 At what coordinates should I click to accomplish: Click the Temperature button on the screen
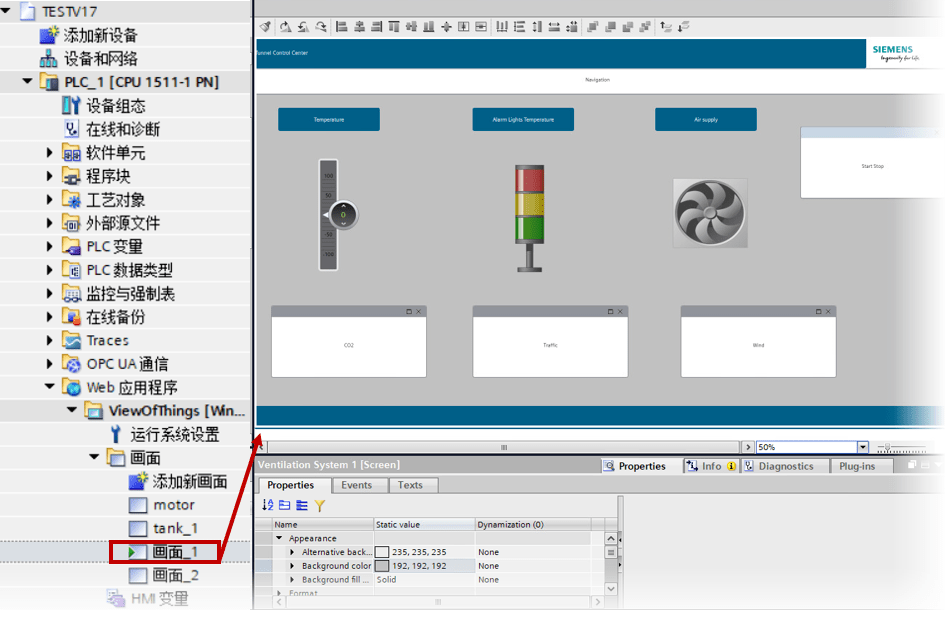(329, 119)
